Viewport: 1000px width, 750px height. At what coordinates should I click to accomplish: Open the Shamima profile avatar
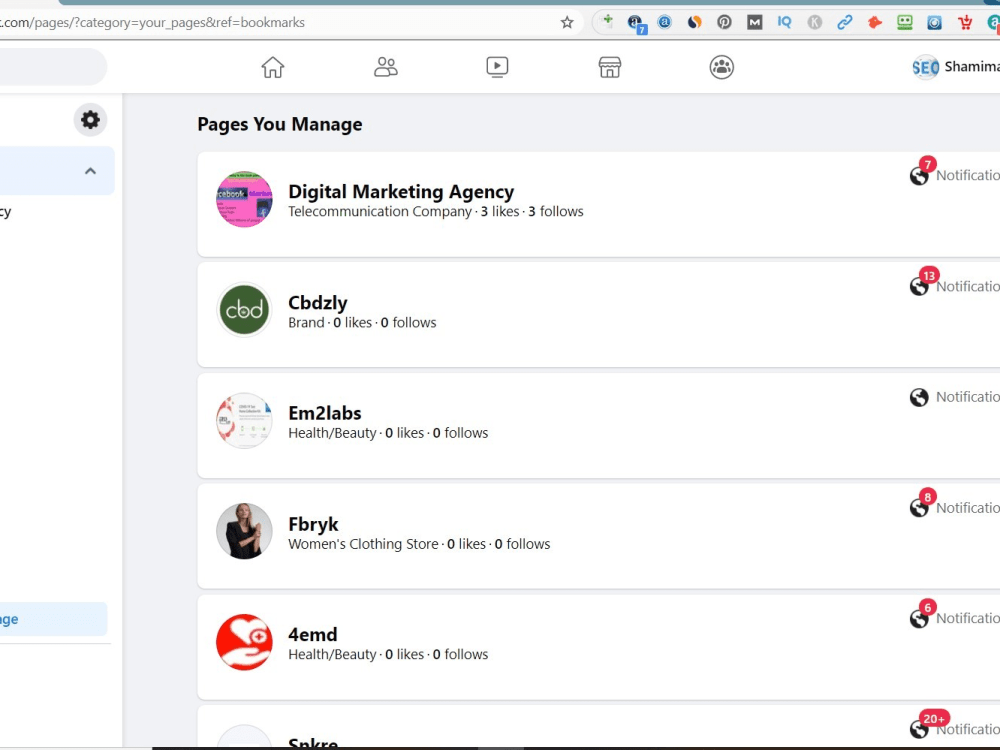click(x=925, y=67)
